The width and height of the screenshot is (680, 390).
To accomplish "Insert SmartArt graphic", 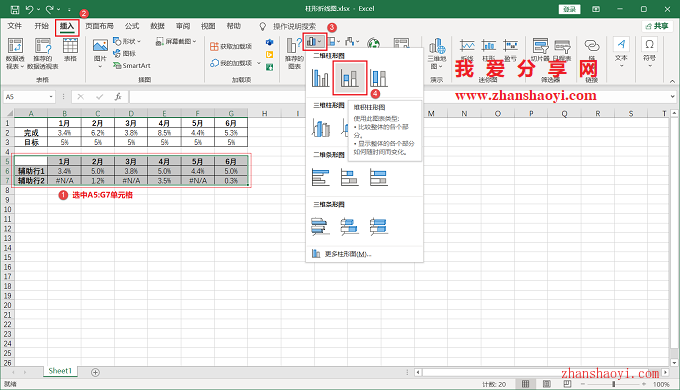I will pos(132,66).
